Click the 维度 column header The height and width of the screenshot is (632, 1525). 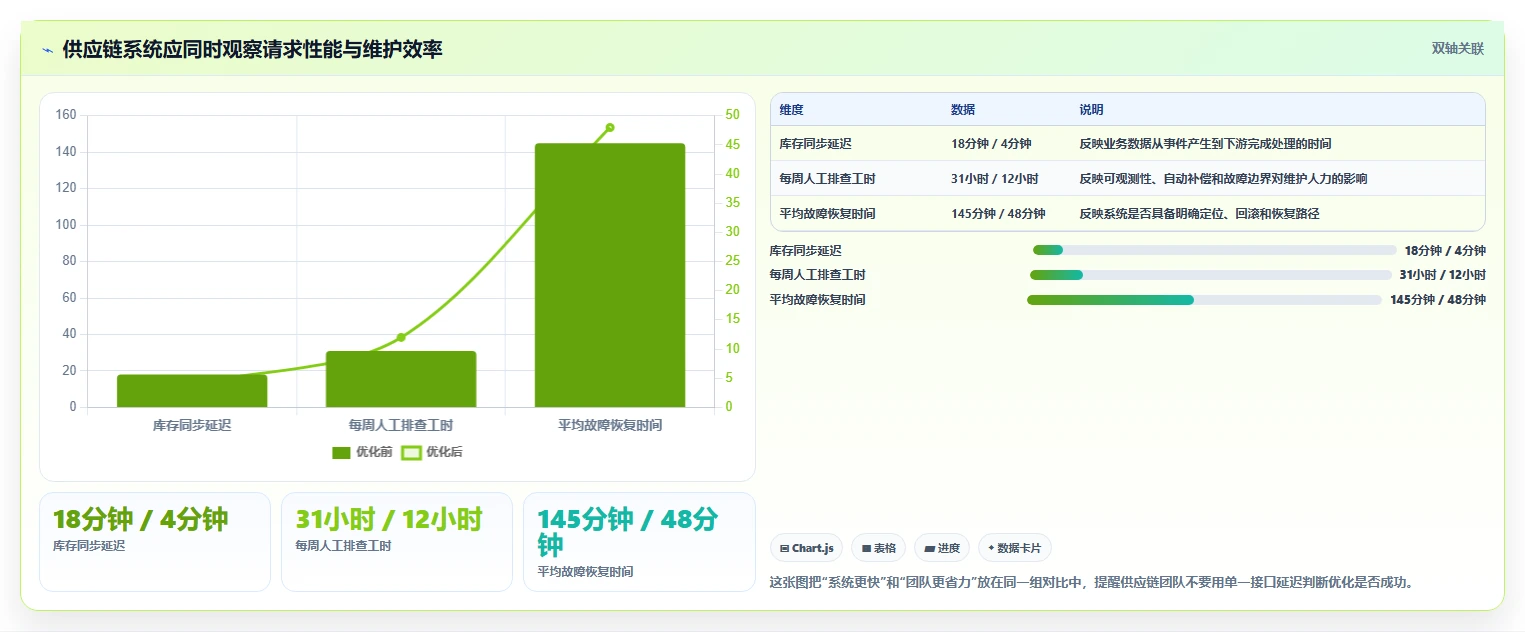791,110
